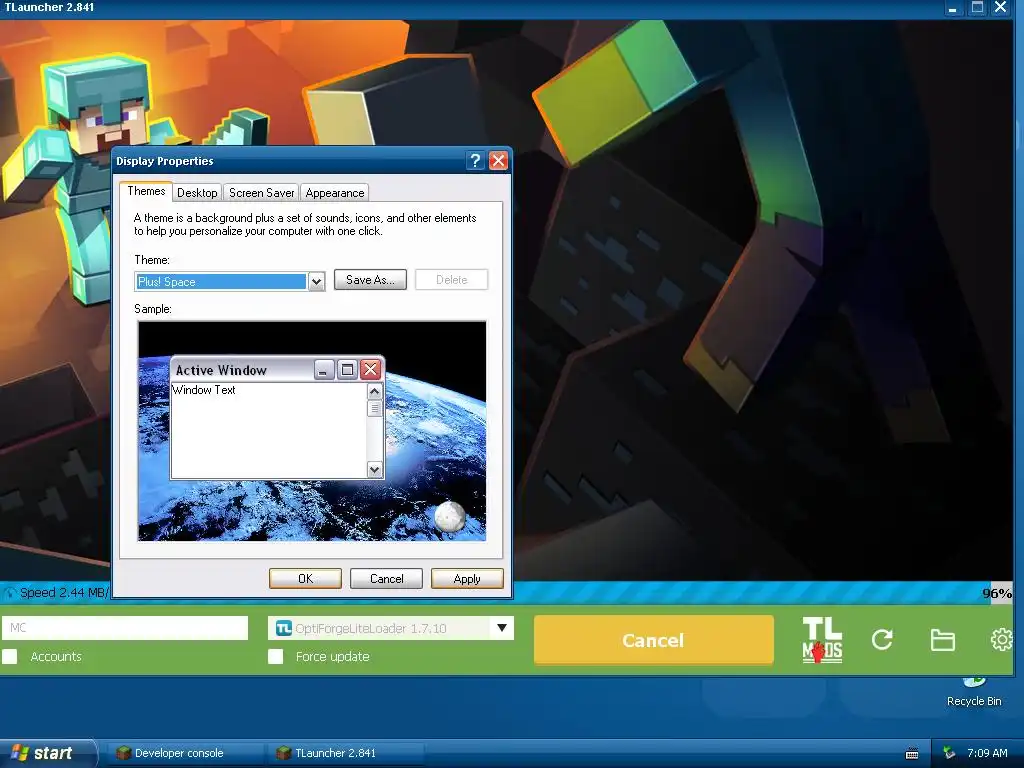Close the Display Properties dialog

(x=498, y=161)
